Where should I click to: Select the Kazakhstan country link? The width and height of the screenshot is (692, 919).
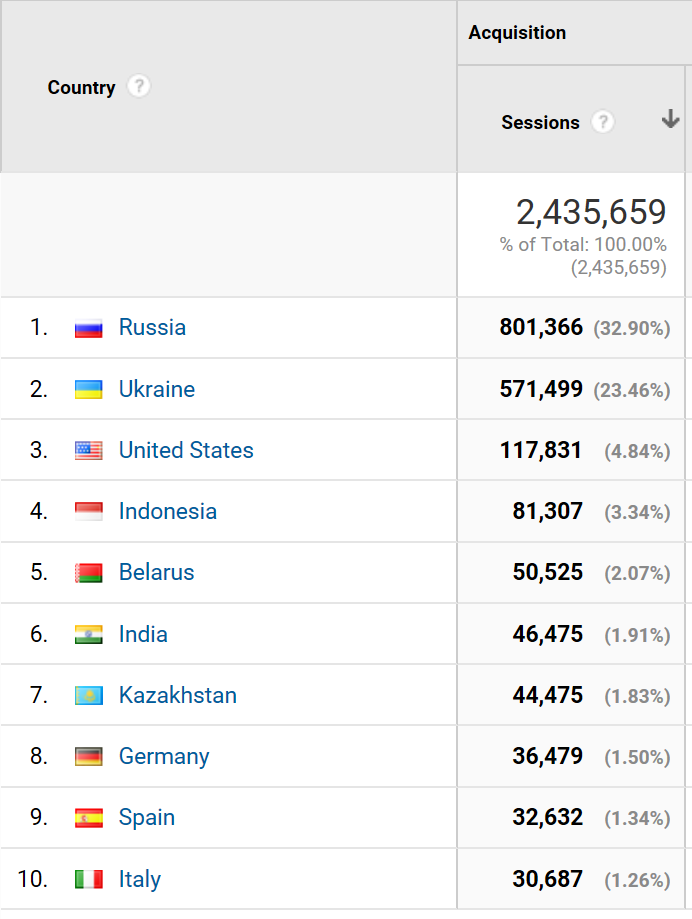[x=178, y=695]
